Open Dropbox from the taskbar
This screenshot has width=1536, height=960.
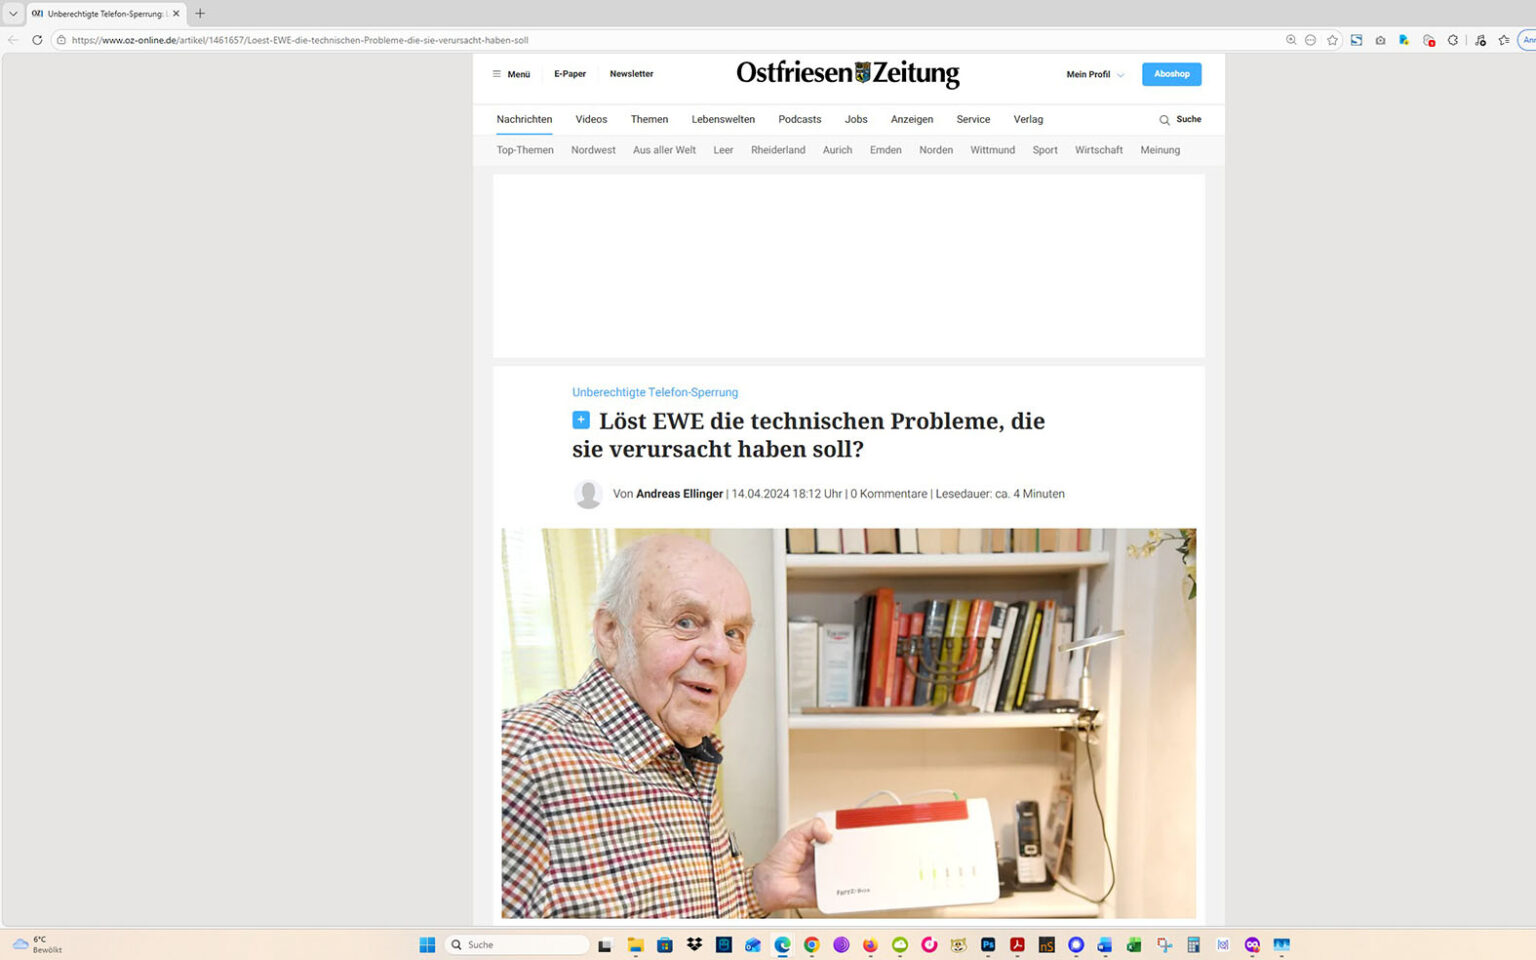[694, 945]
